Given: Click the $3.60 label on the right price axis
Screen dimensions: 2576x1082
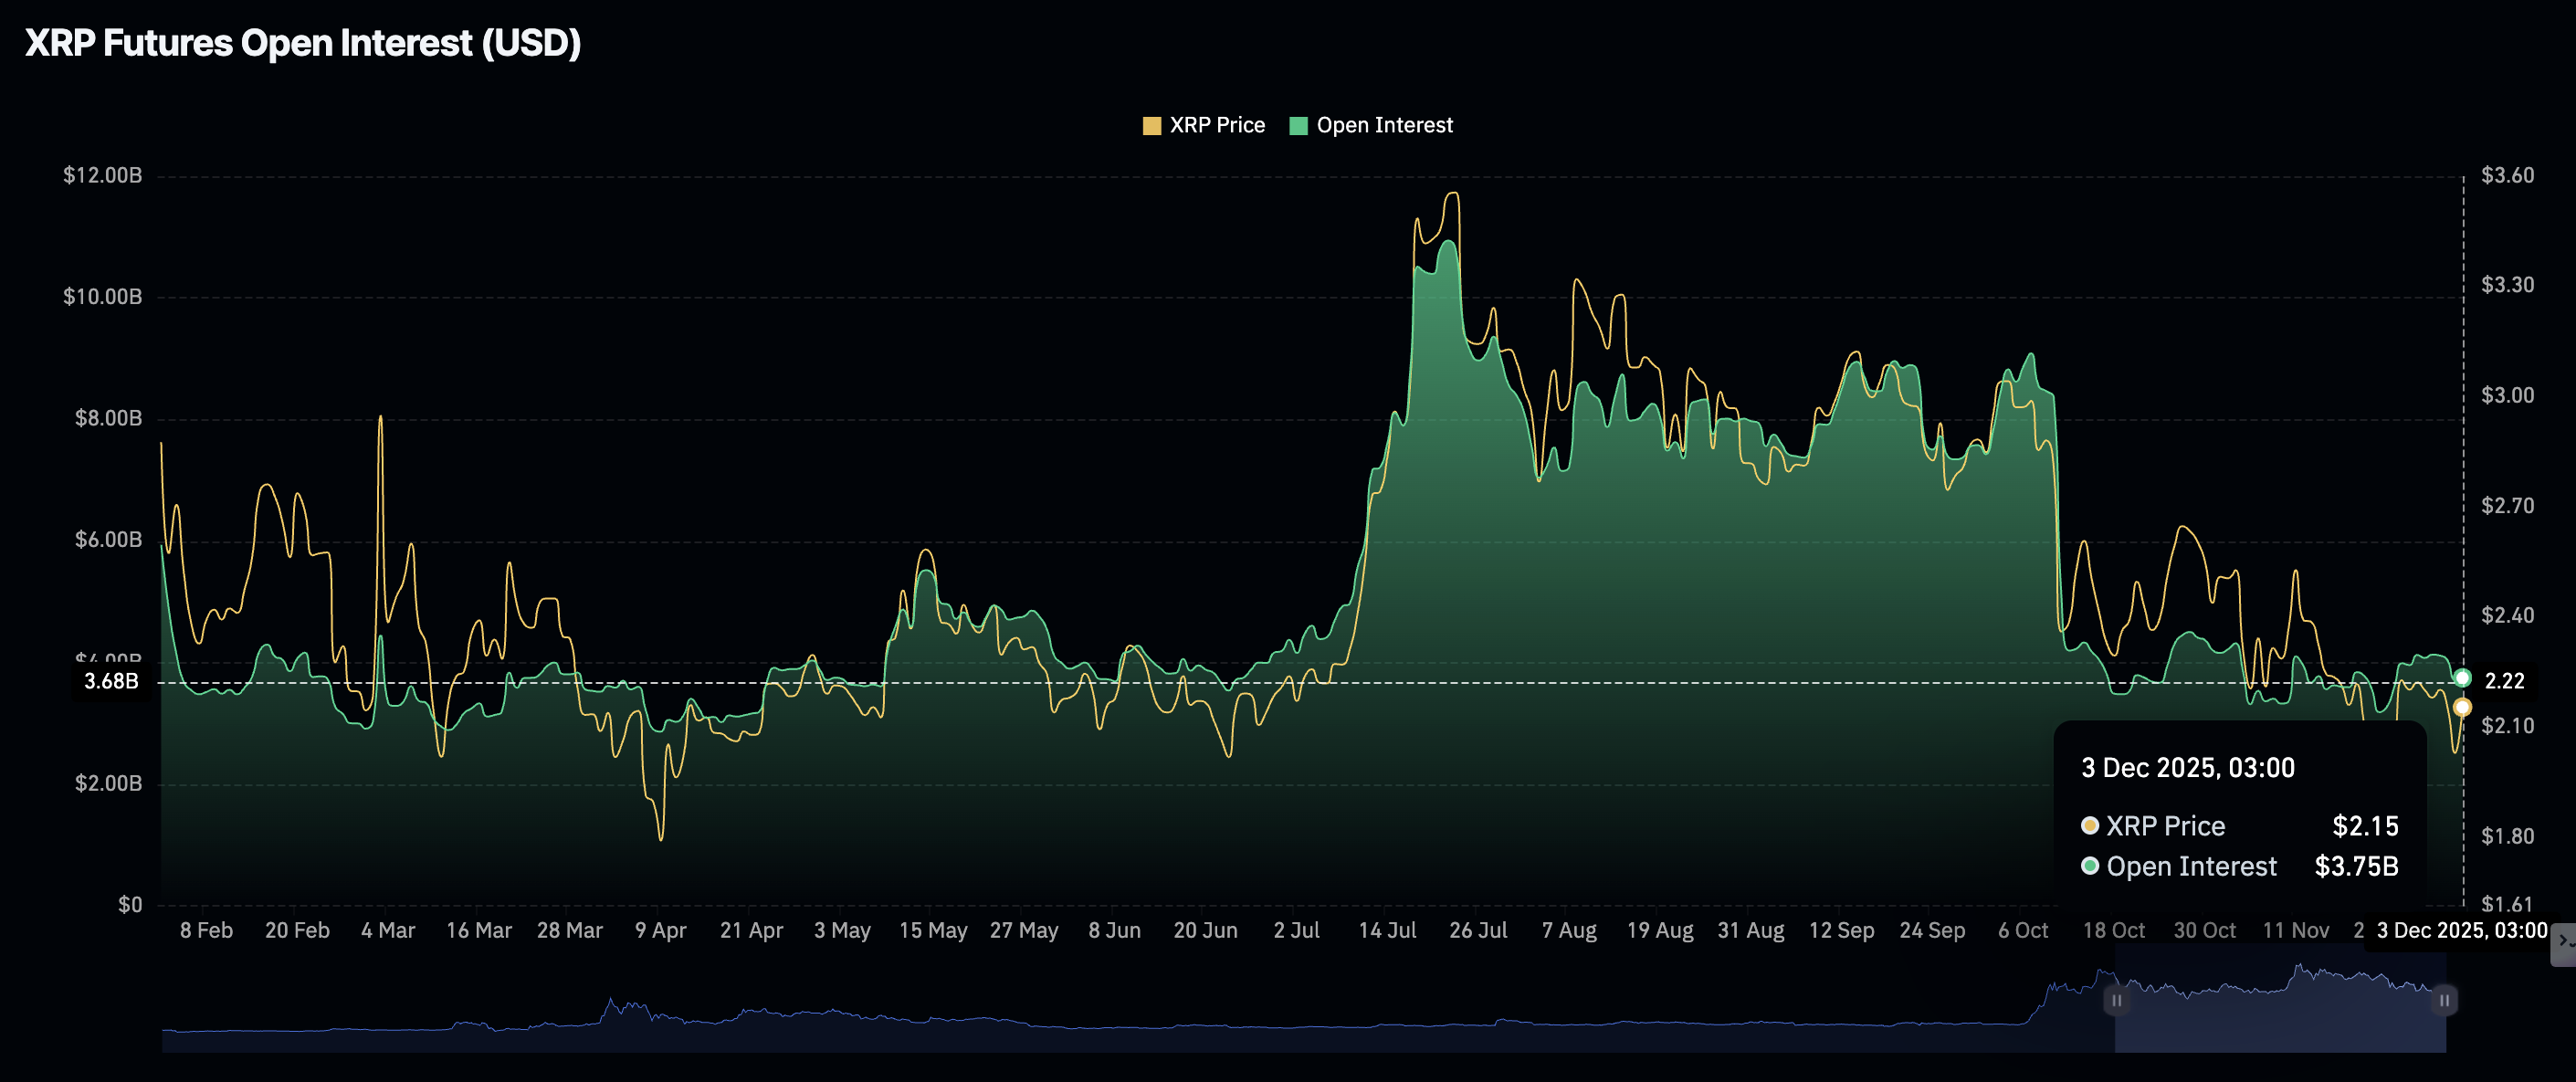Looking at the screenshot, I should [x=2507, y=176].
